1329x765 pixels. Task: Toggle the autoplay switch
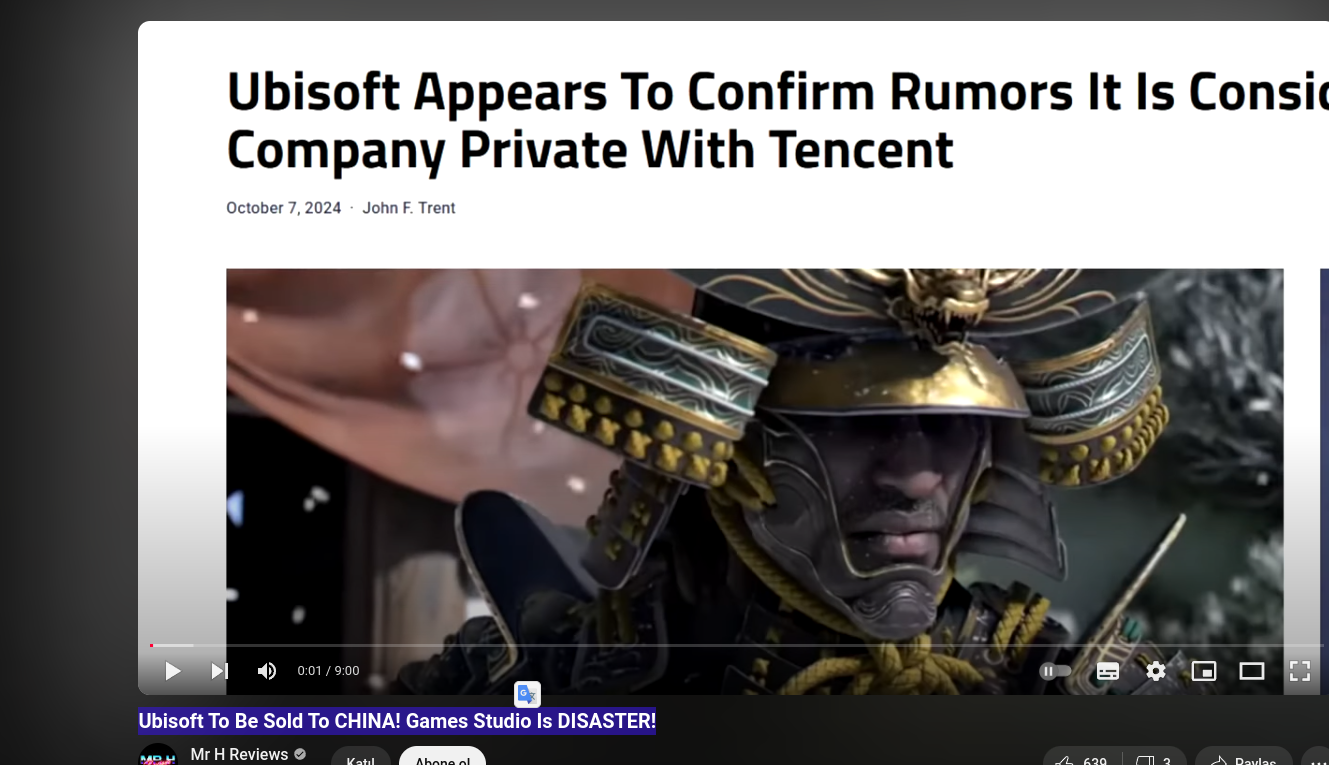[1056, 671]
